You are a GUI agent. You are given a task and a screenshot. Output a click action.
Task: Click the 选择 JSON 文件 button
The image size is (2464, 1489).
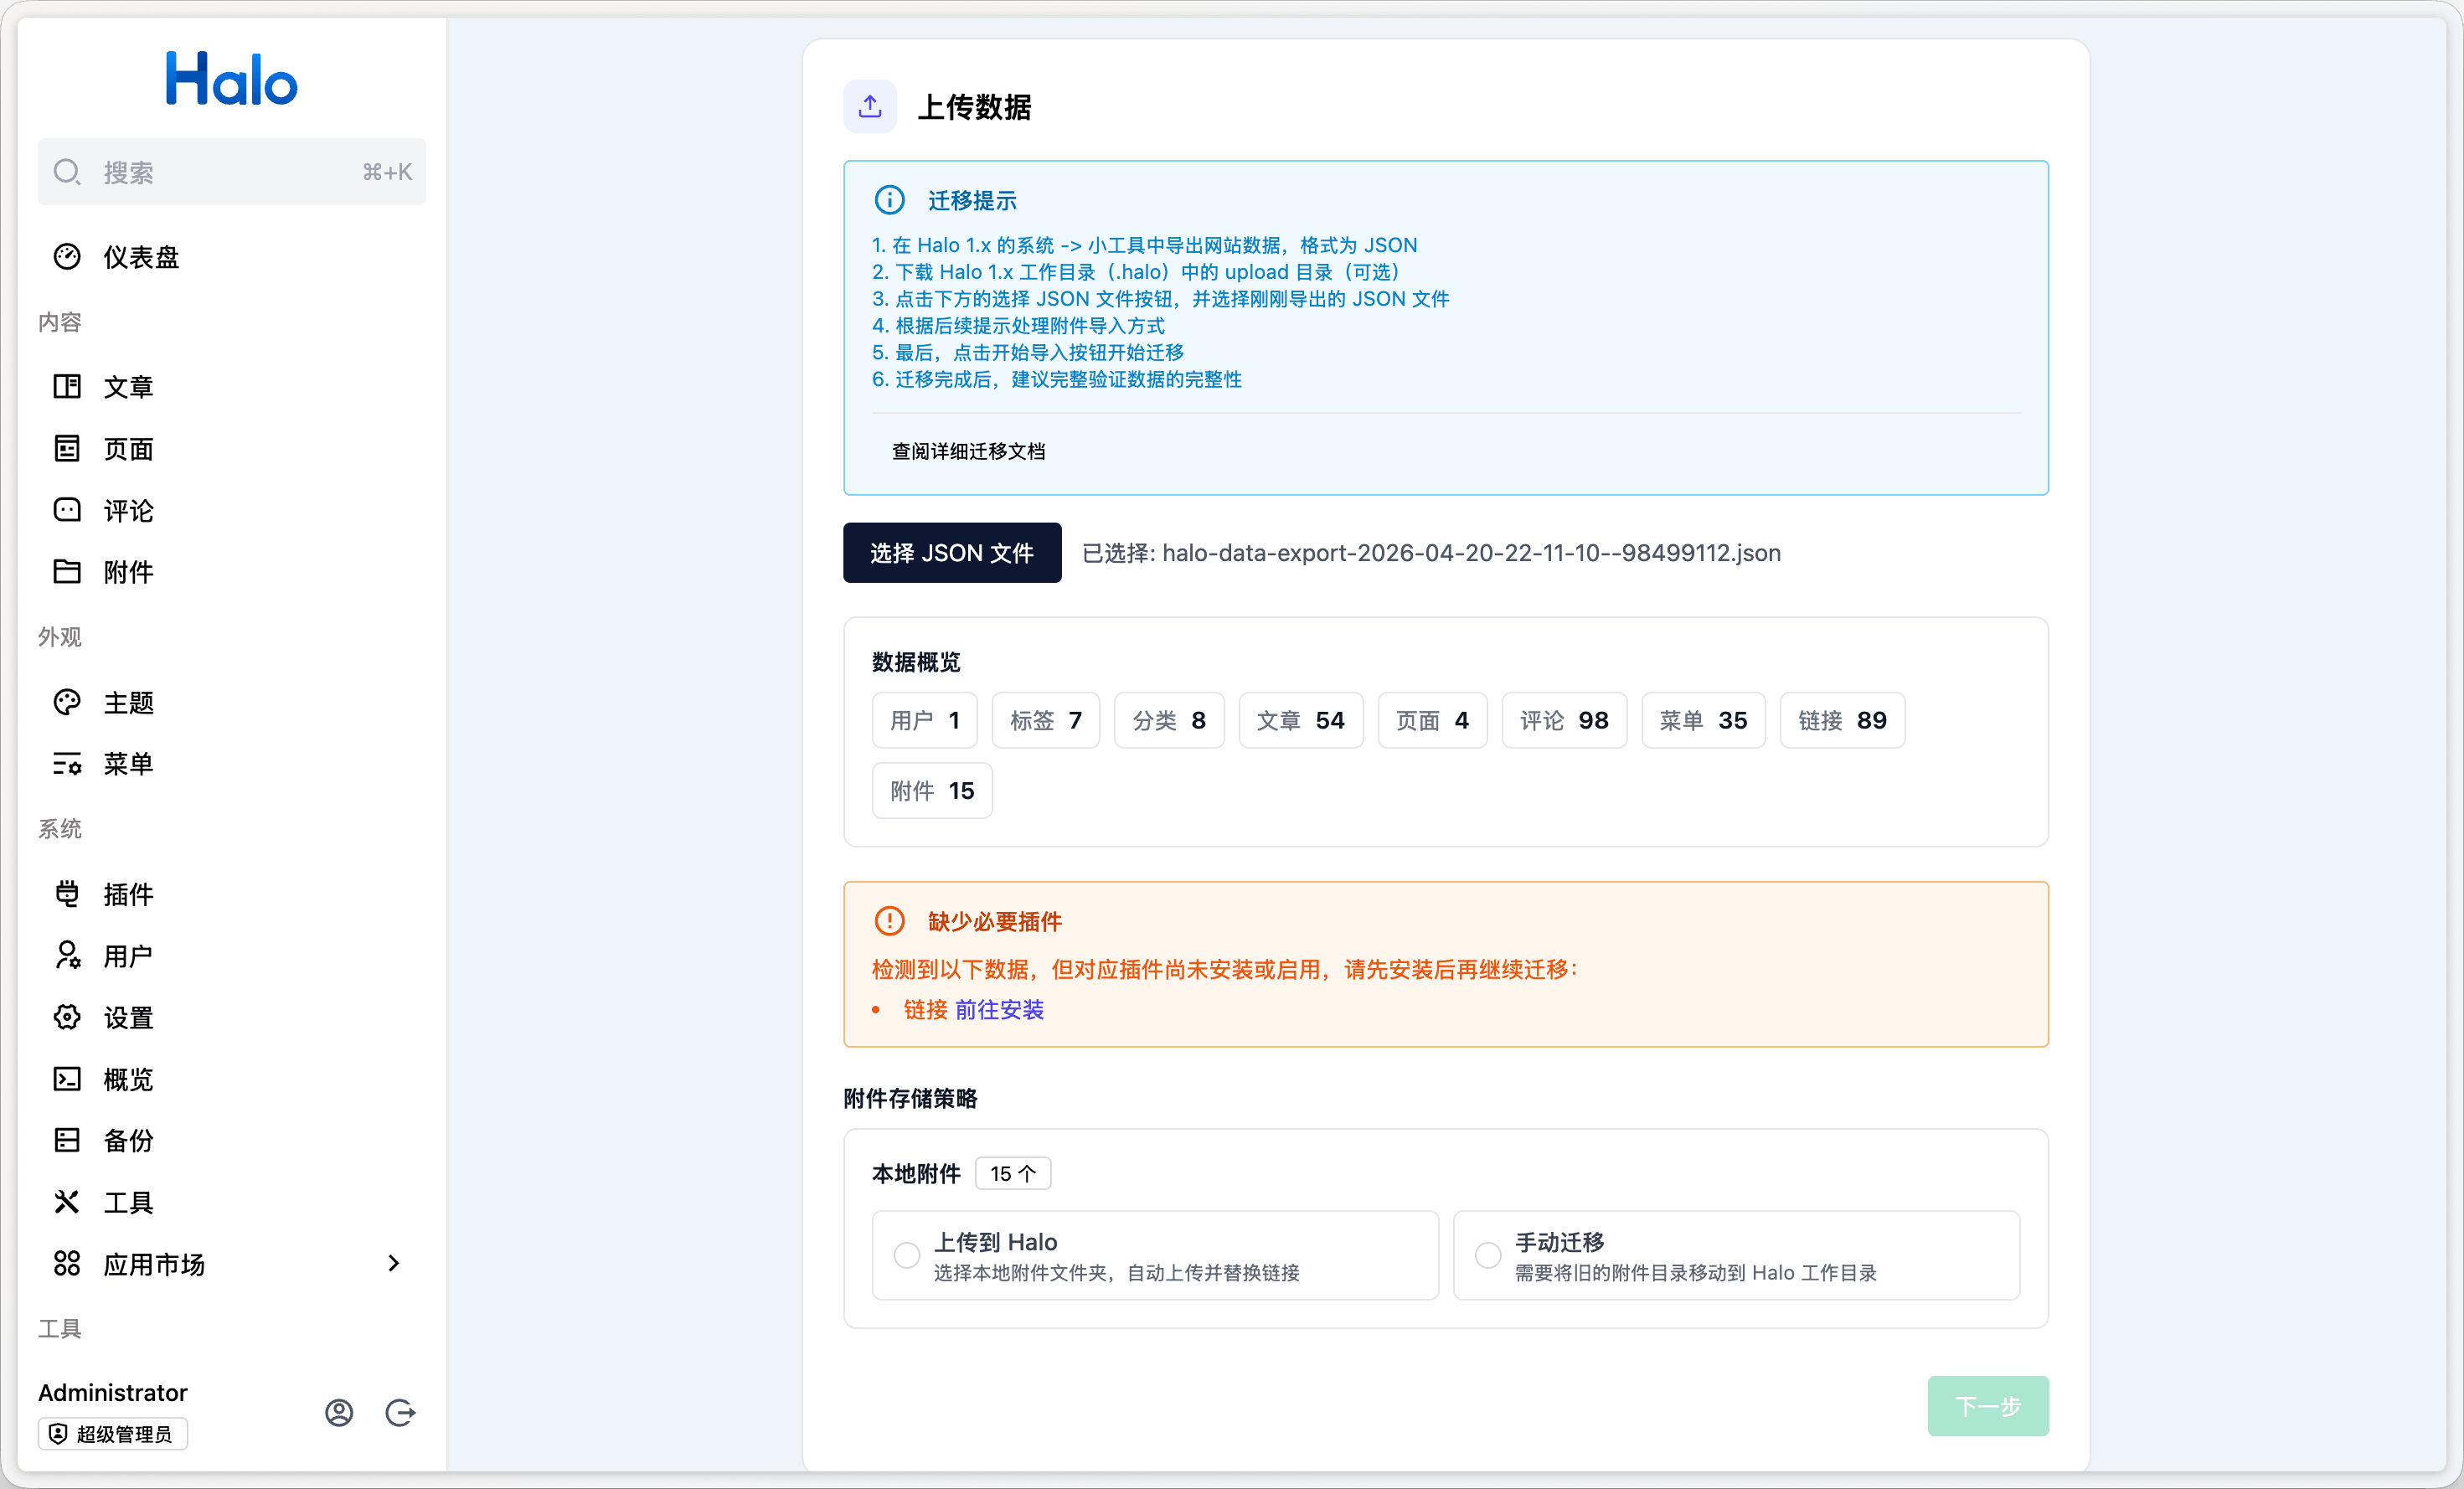[951, 553]
